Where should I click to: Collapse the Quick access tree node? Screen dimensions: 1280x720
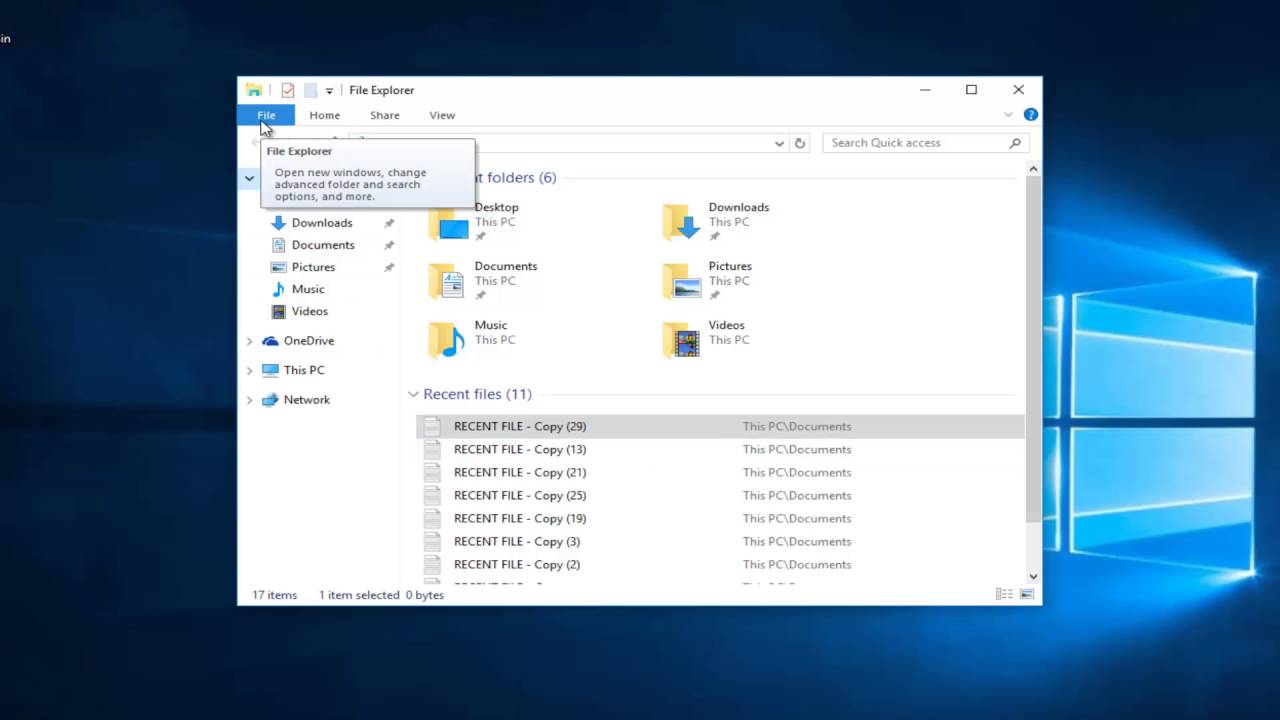click(x=249, y=178)
